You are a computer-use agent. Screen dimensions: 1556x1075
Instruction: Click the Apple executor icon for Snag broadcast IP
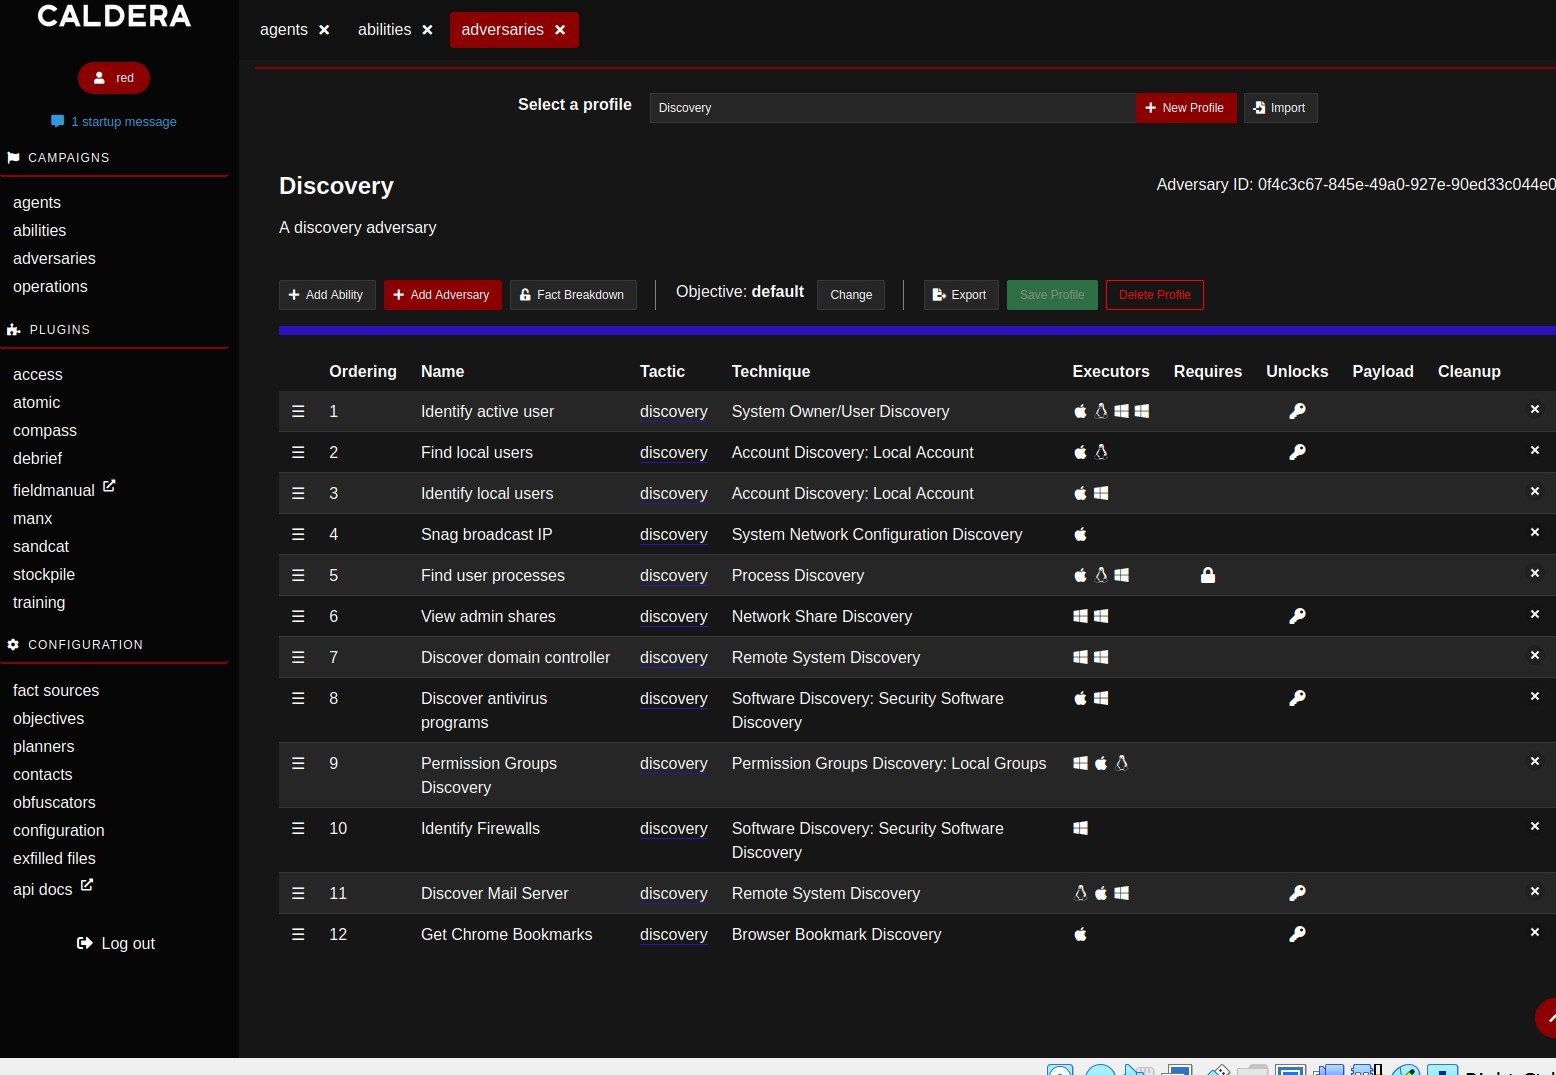(x=1080, y=534)
